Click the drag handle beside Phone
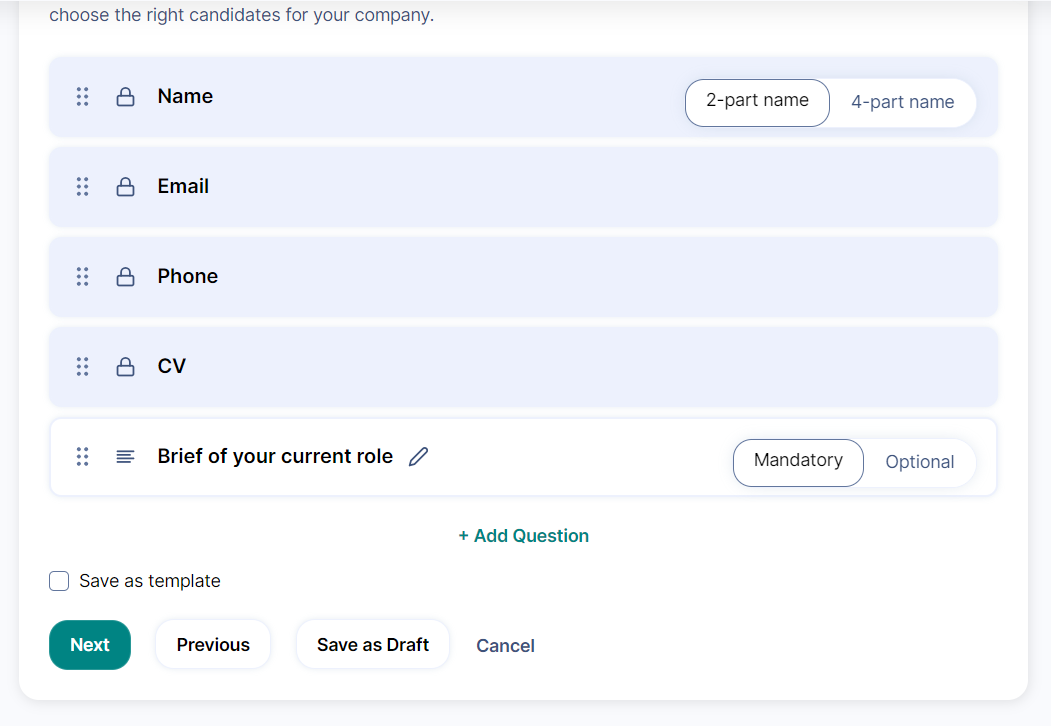1051x726 pixels. click(83, 277)
